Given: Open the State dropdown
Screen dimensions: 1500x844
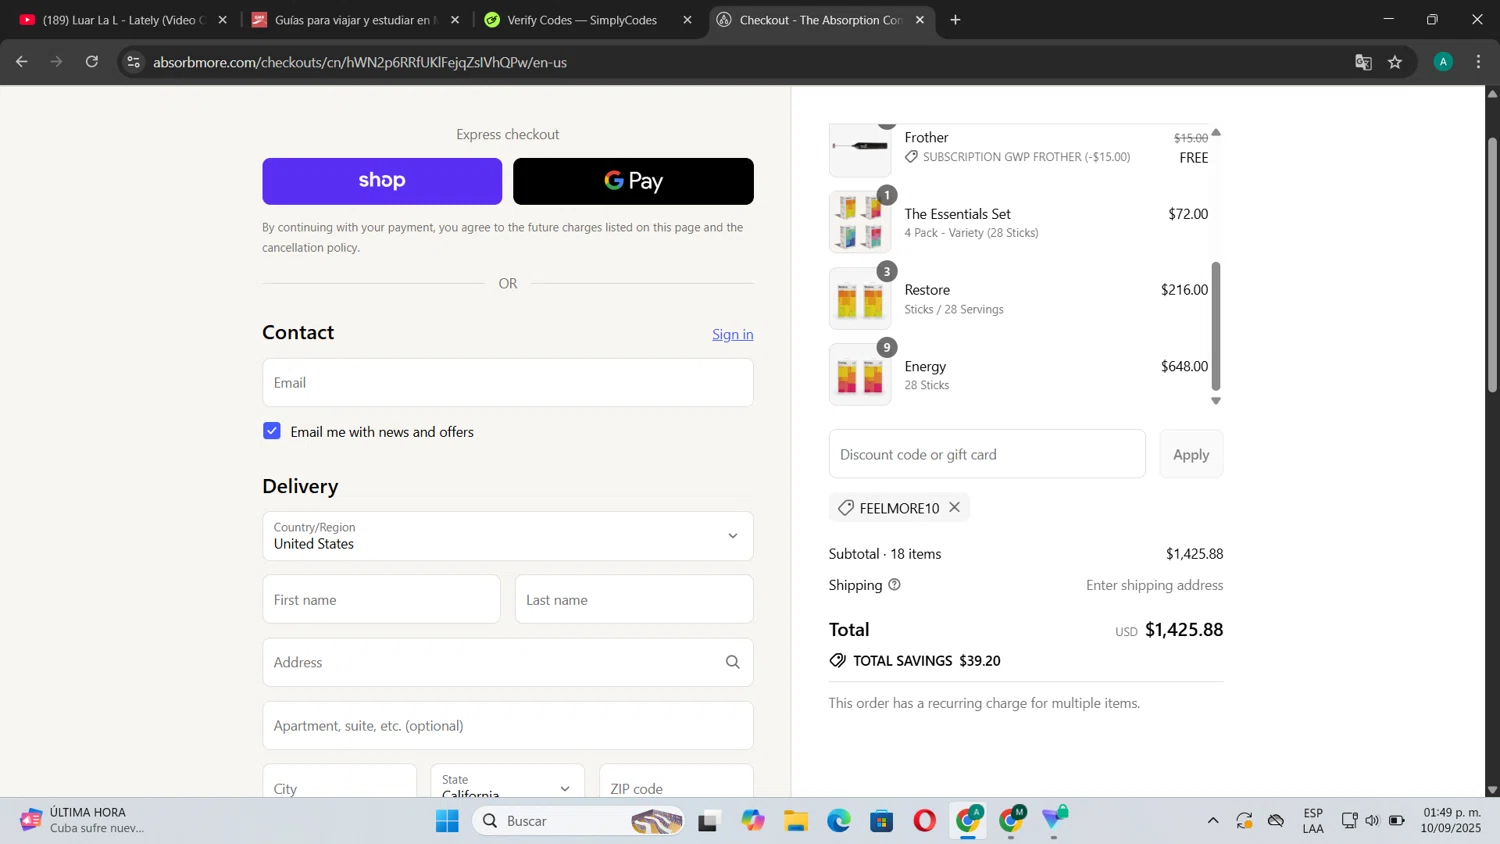Looking at the screenshot, I should pos(507,781).
